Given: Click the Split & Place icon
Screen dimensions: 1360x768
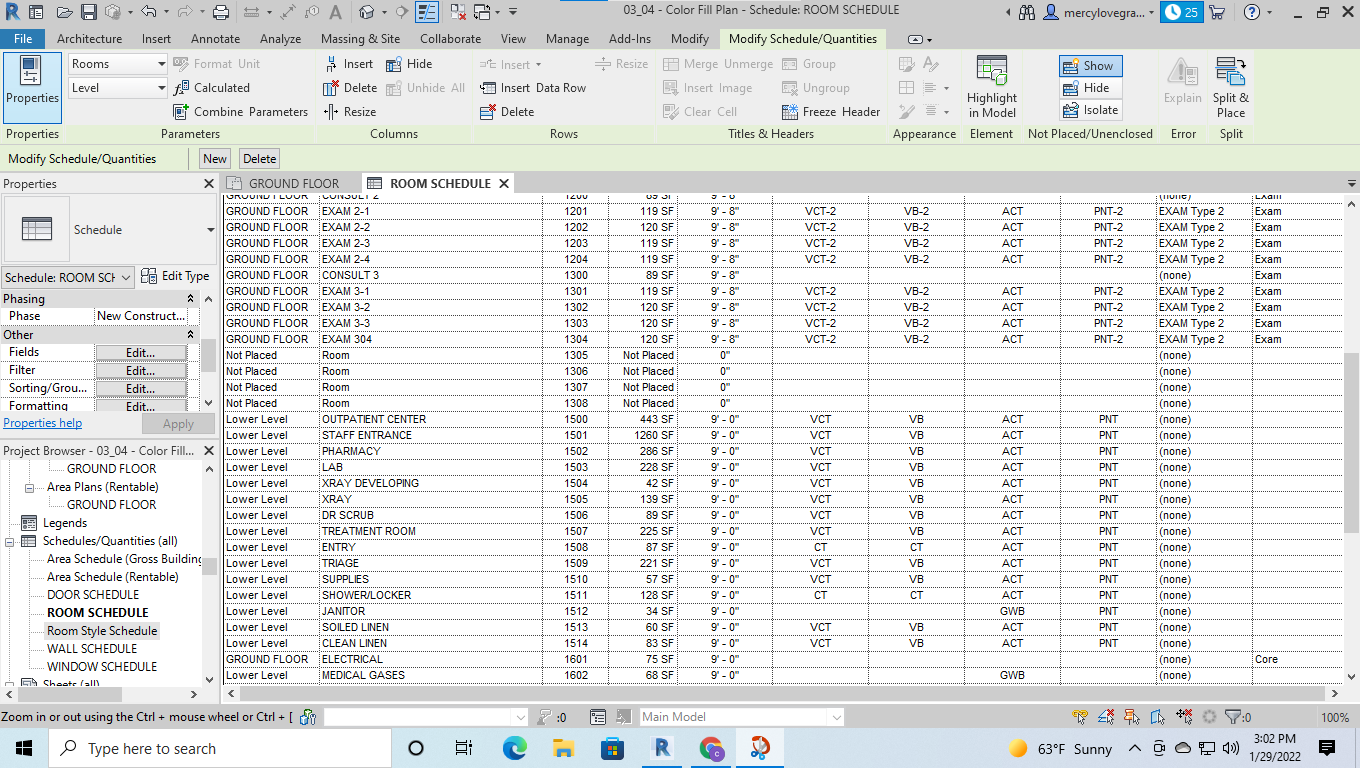Looking at the screenshot, I should point(1231,87).
